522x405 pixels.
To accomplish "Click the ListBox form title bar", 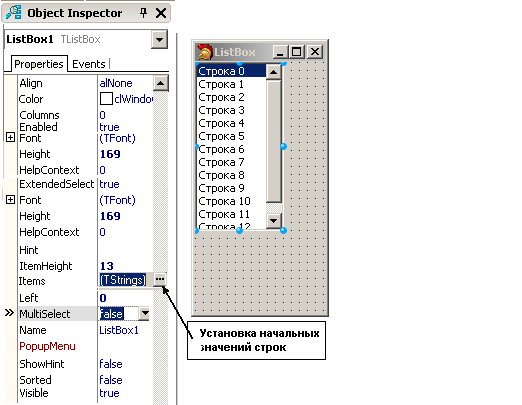I will pyautogui.click(x=260, y=52).
